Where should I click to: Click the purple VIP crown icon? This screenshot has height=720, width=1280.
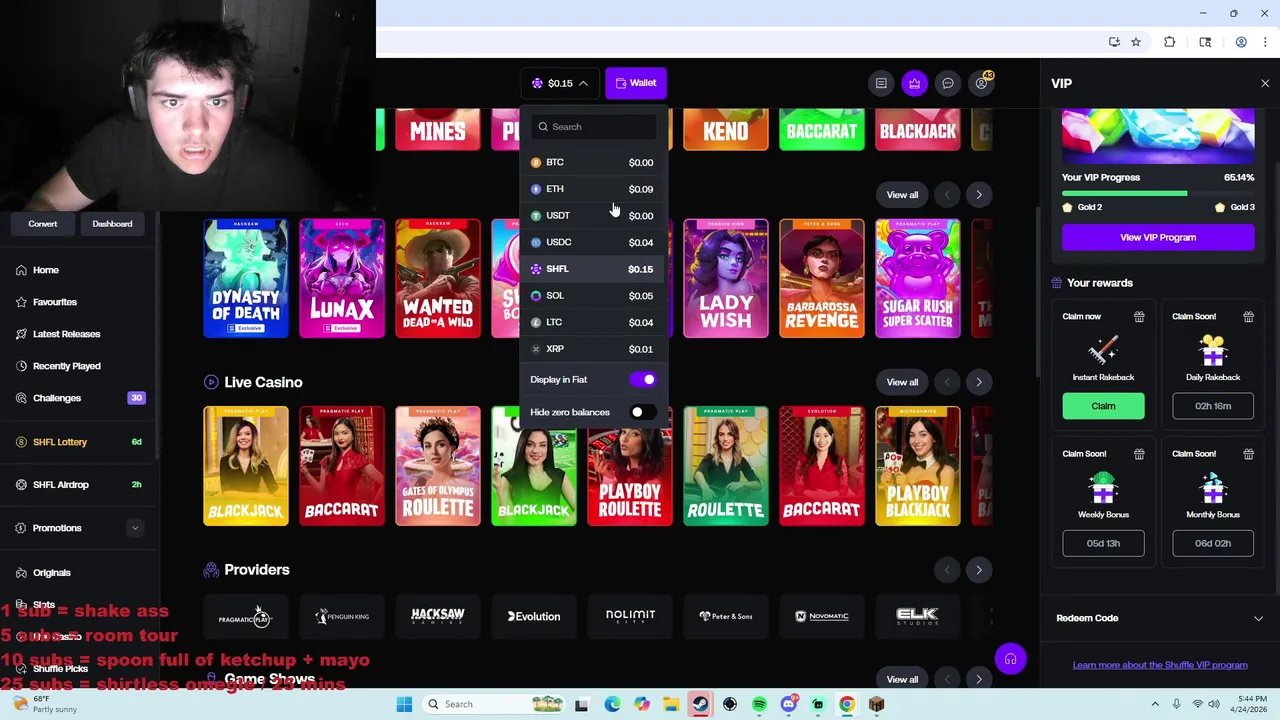914,83
